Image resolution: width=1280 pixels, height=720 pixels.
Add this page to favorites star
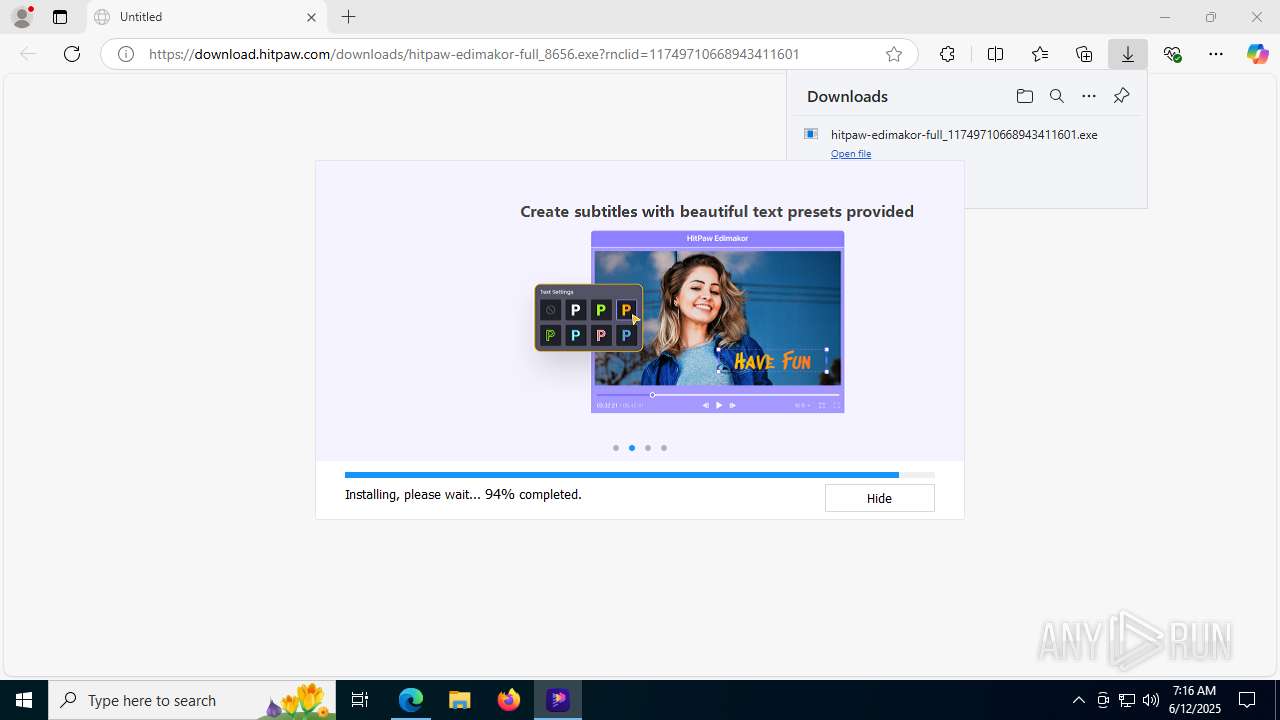(894, 54)
